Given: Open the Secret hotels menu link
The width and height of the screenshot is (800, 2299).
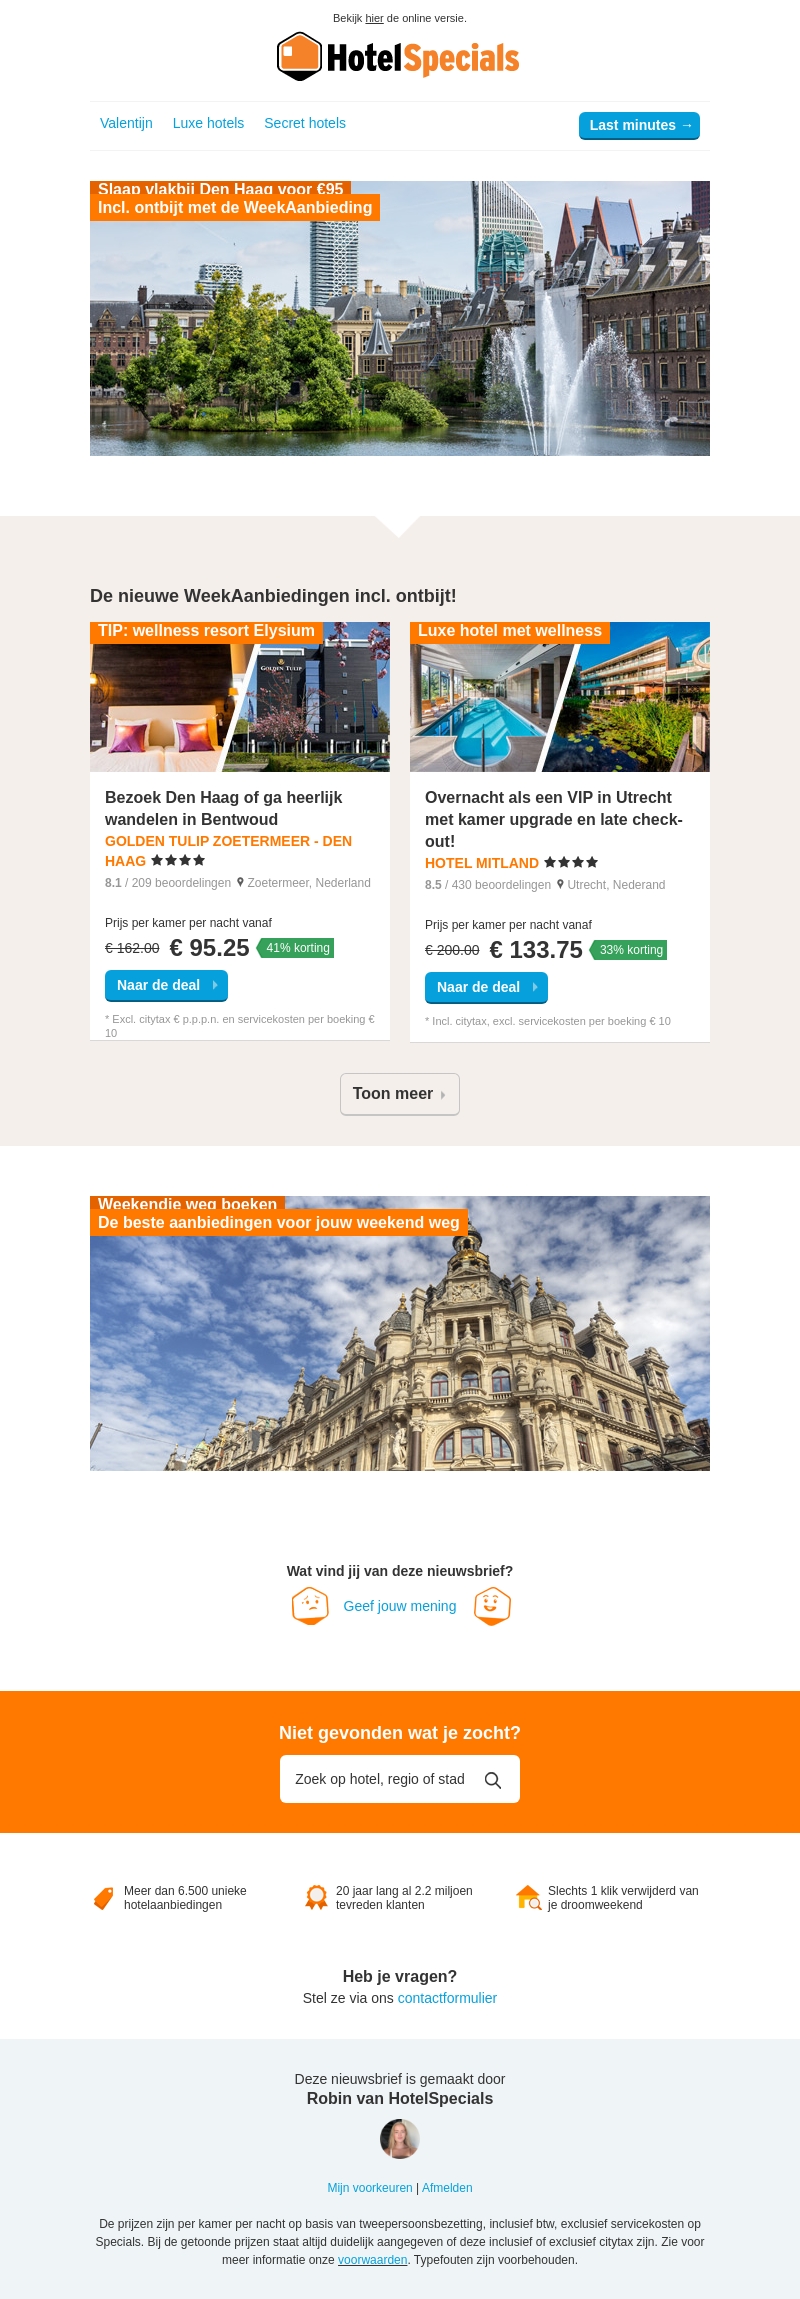Looking at the screenshot, I should point(305,123).
